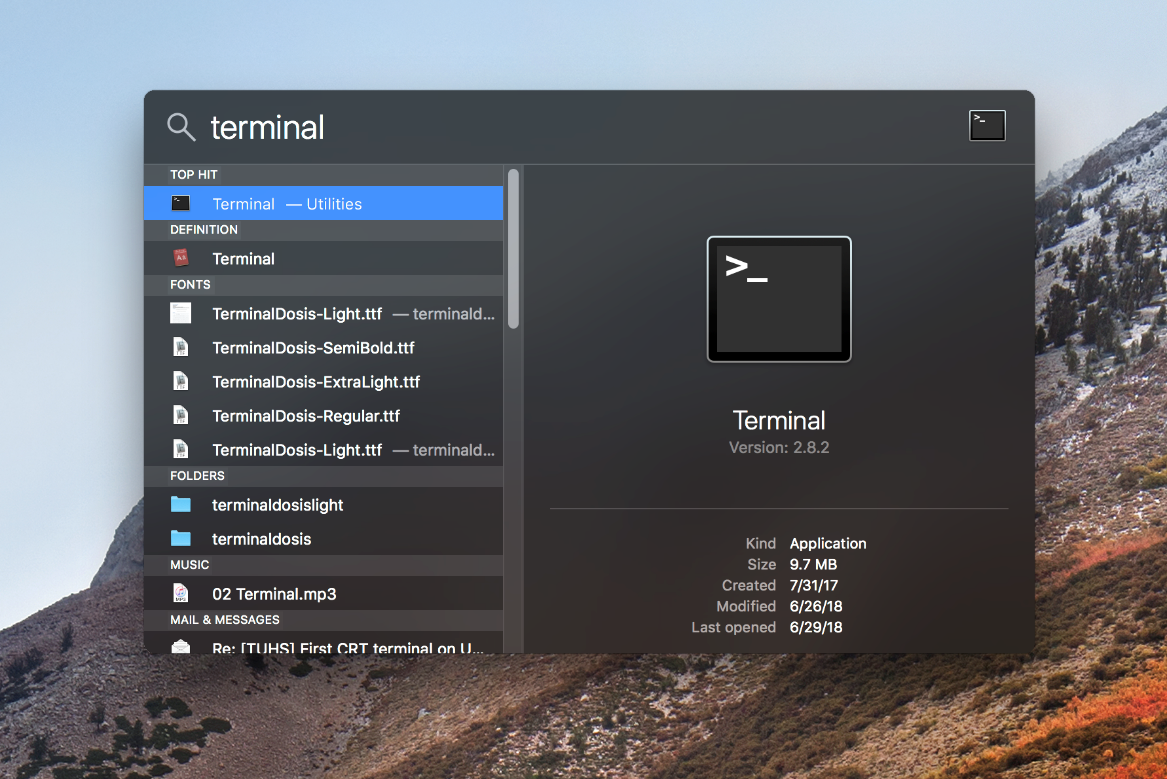
Task: Select the TerminalDosis-ExtraLight.ttf font result
Action: coord(324,382)
